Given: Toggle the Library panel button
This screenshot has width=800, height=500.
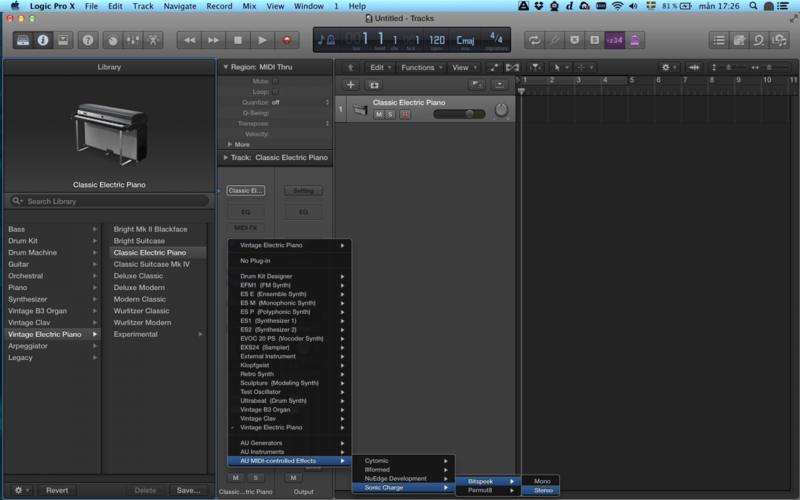Looking at the screenshot, I should tap(23, 40).
